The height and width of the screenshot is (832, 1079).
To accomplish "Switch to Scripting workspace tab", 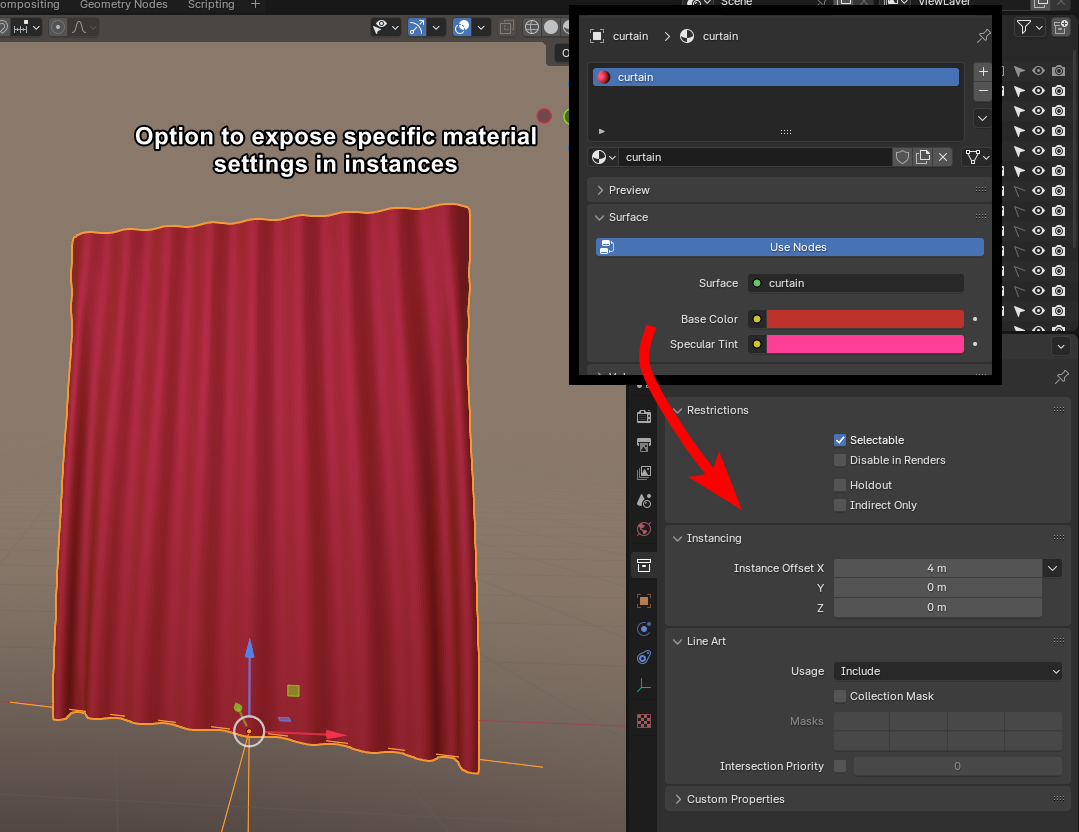I will coord(211,5).
